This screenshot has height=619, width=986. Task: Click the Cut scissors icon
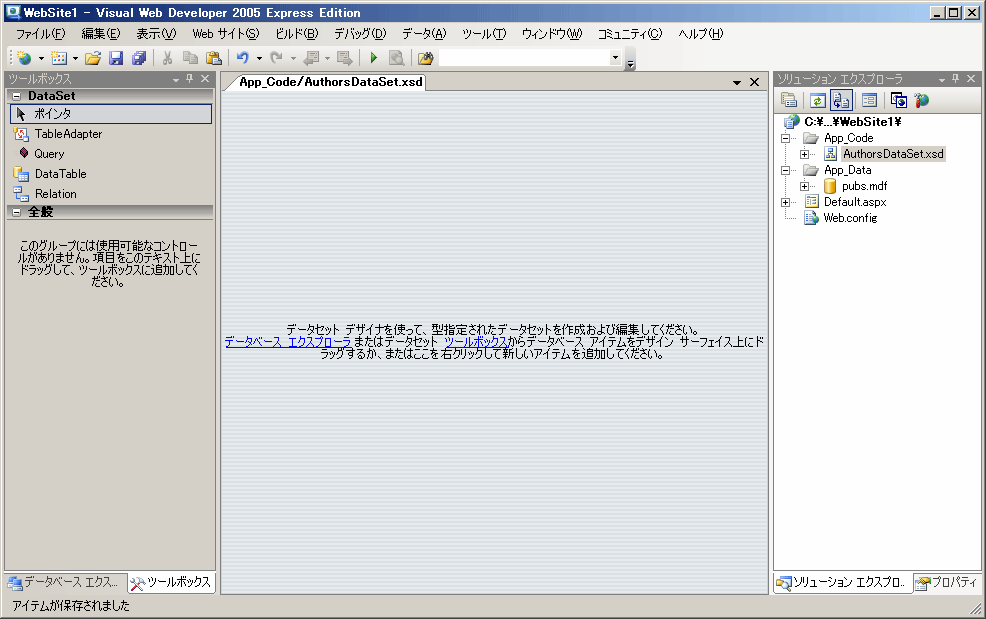coord(167,58)
